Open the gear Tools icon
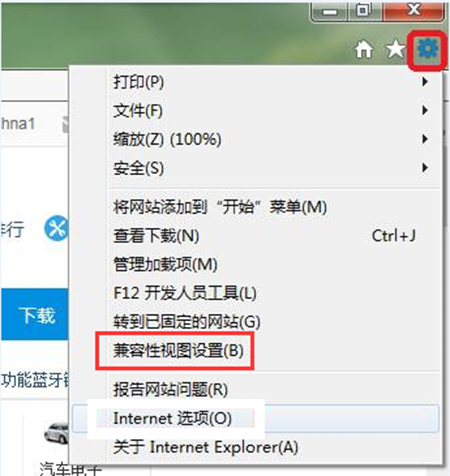Image resolution: width=450 pixels, height=476 pixels. click(x=428, y=50)
